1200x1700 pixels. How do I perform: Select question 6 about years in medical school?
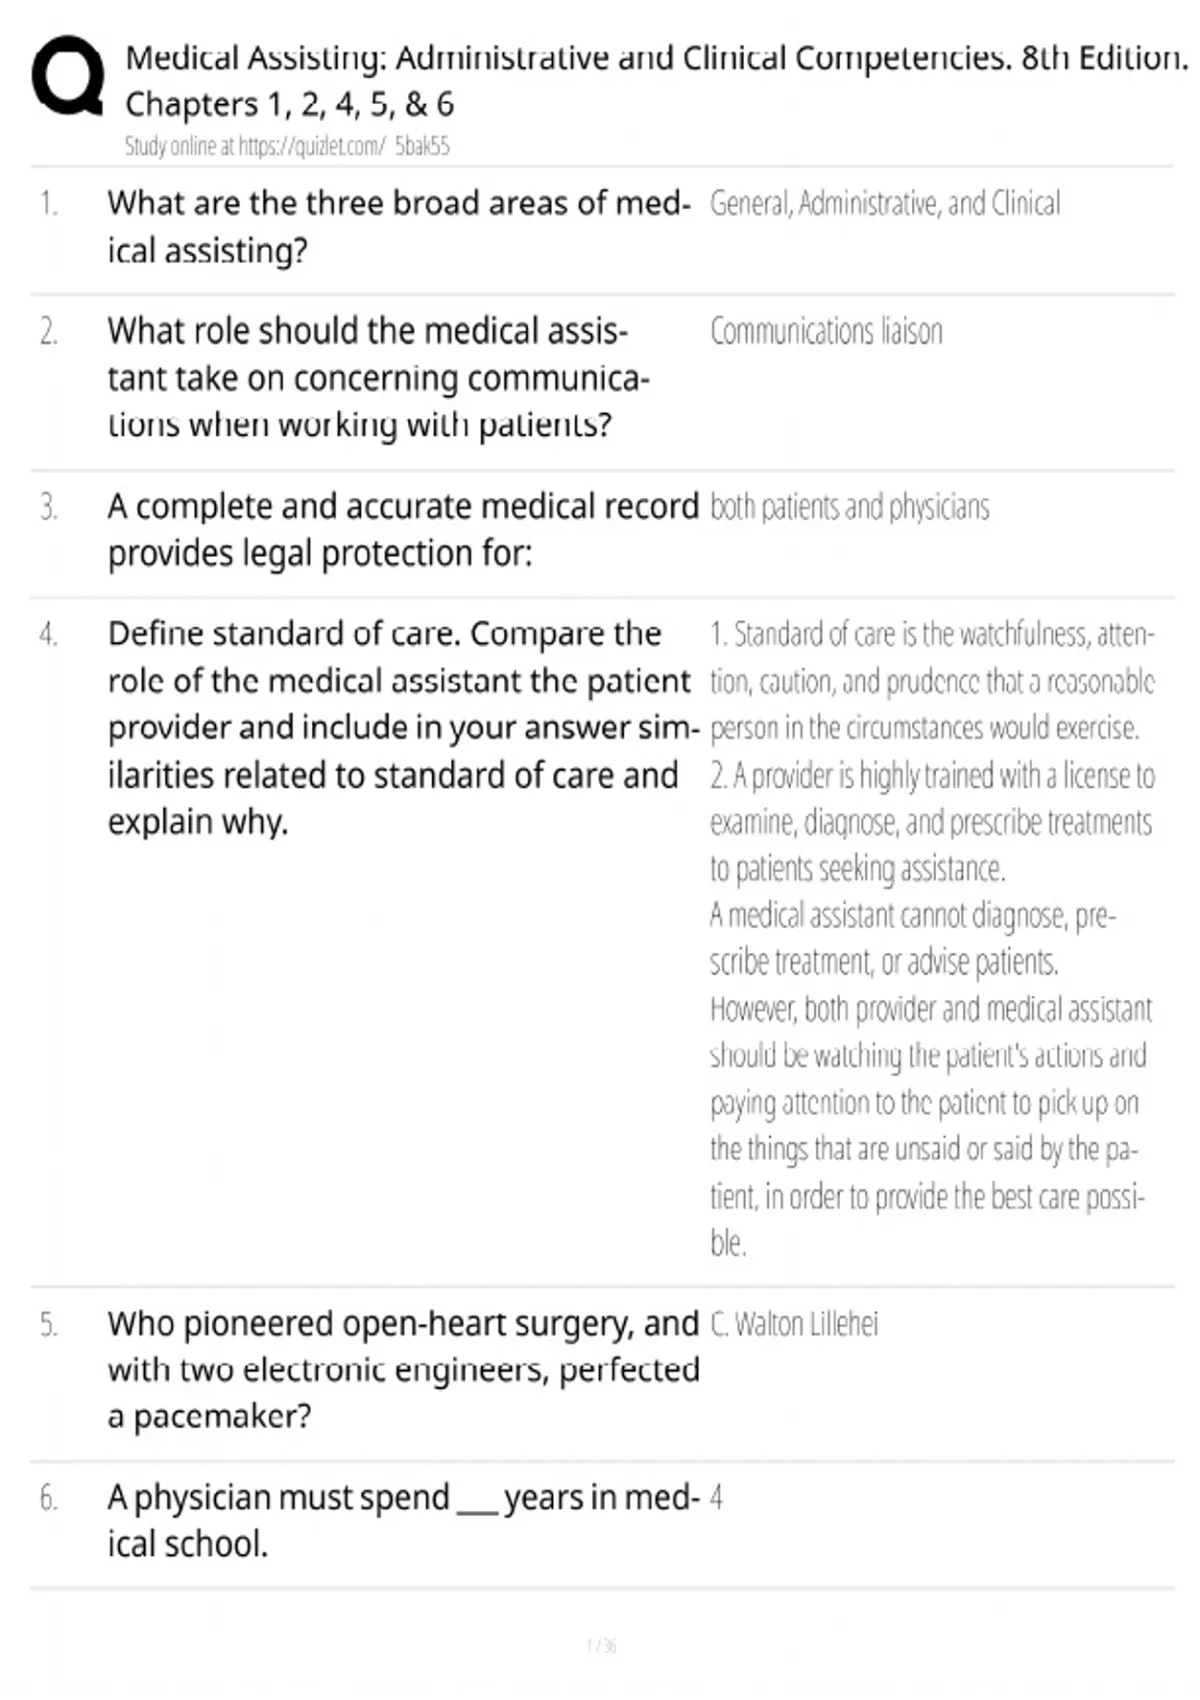[403, 1520]
